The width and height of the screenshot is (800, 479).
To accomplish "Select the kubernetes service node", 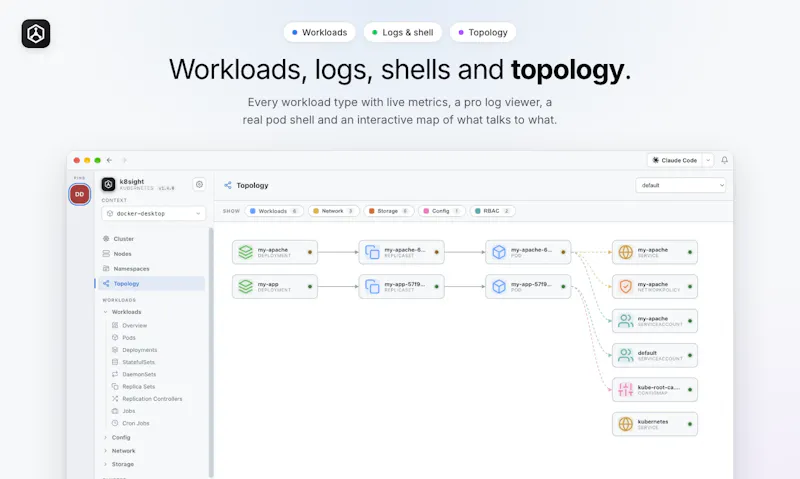I will (x=655, y=424).
